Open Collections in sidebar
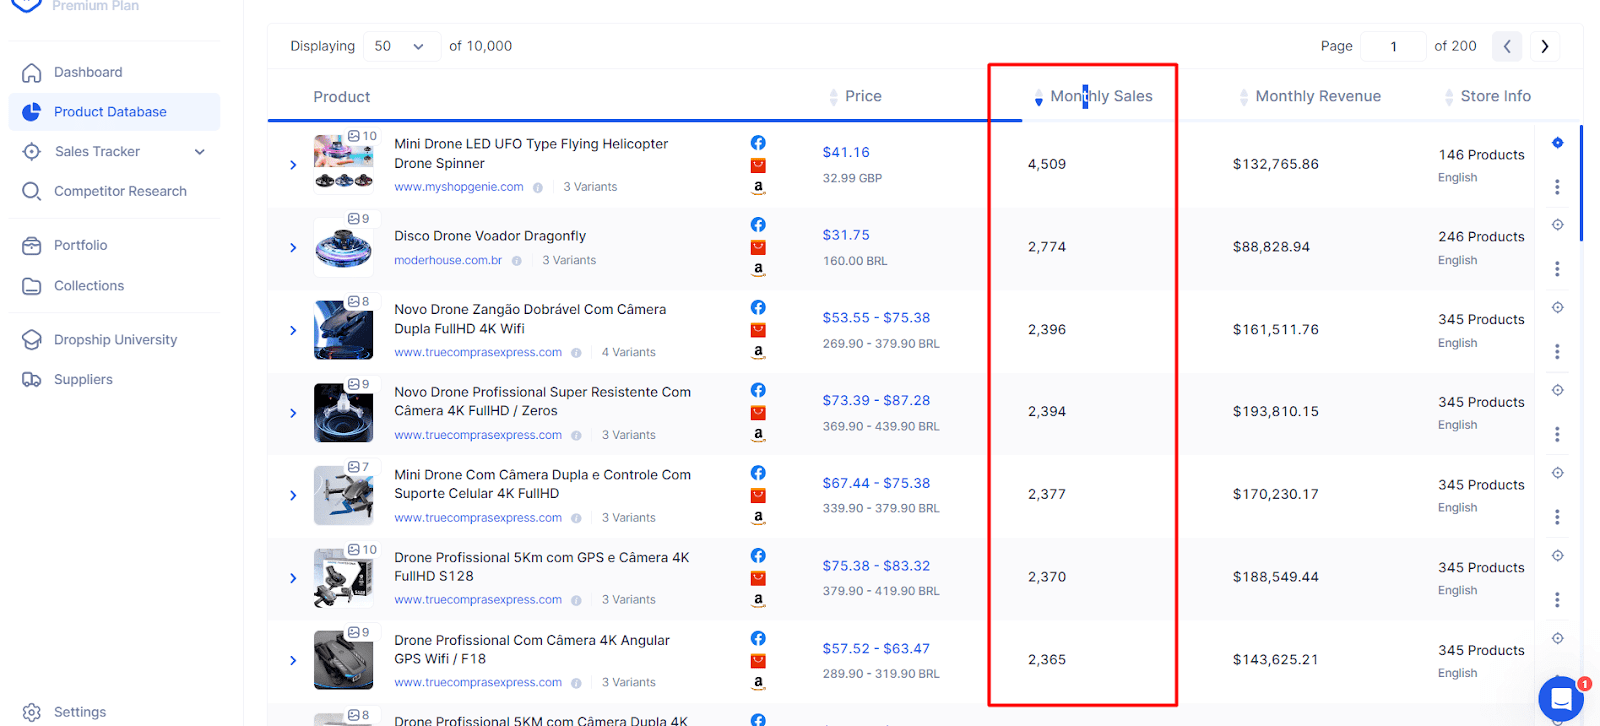Viewport: 1600px width, 726px height. (89, 286)
